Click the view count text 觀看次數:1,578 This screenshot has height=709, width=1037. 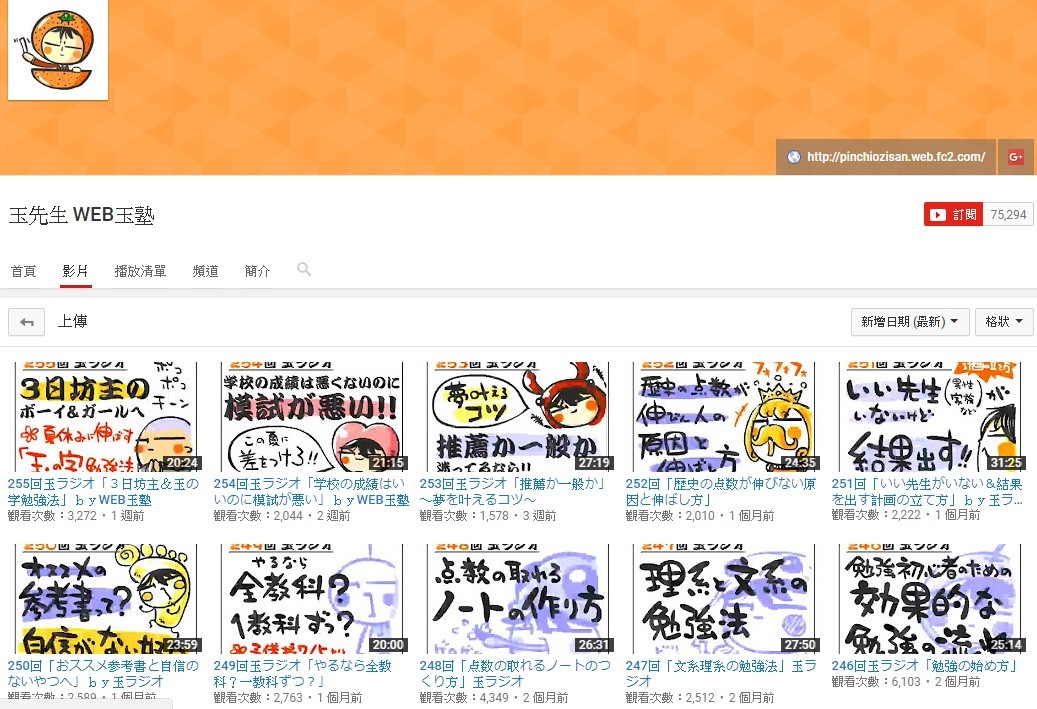click(x=464, y=516)
